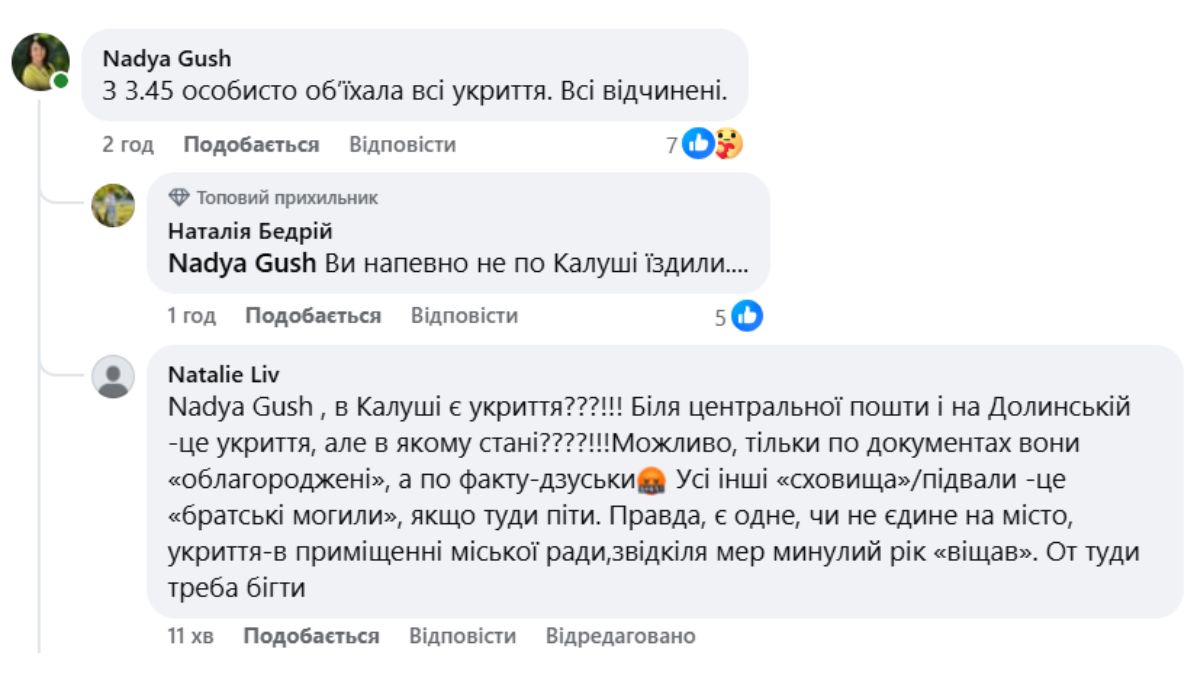This screenshot has height=675, width=1200.
Task: Reply to Наталія Бедрій via Відповісти
Action: [x=464, y=316]
